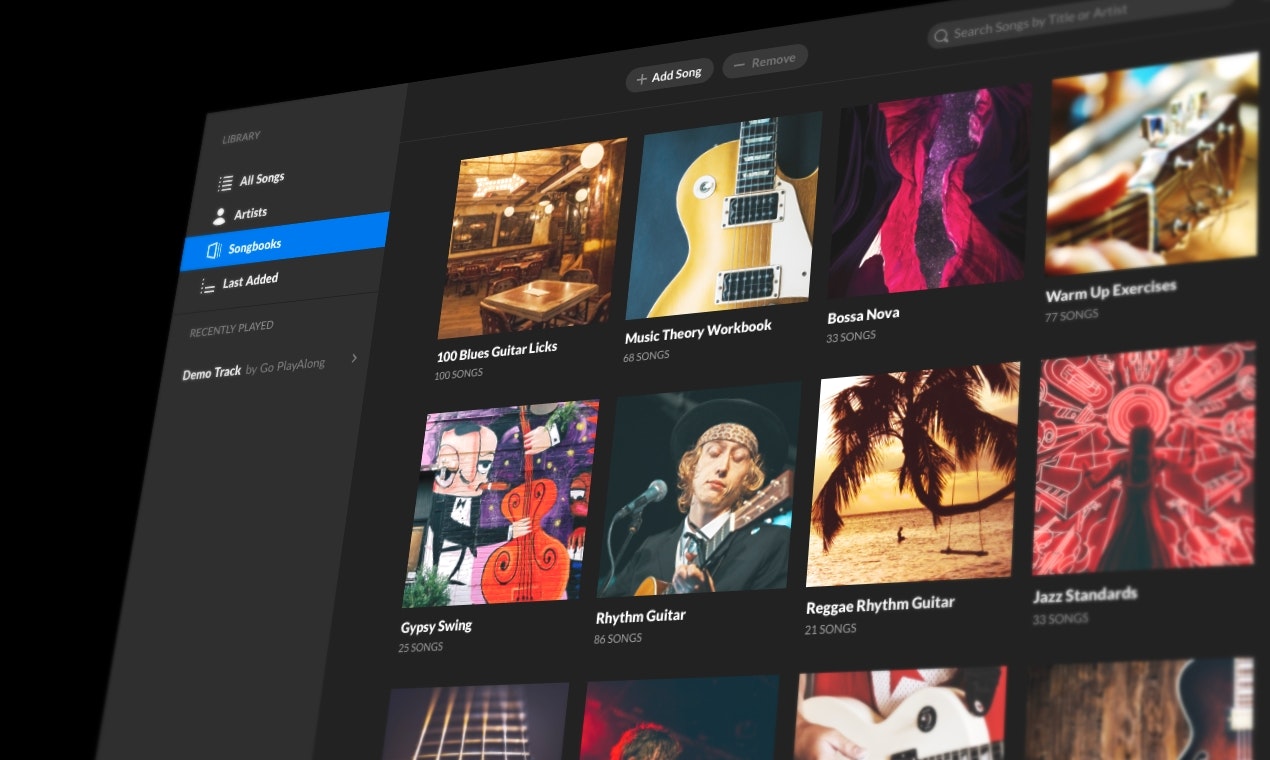Open Demo Track by Go PlayAlong
The height and width of the screenshot is (760, 1270).
[253, 369]
